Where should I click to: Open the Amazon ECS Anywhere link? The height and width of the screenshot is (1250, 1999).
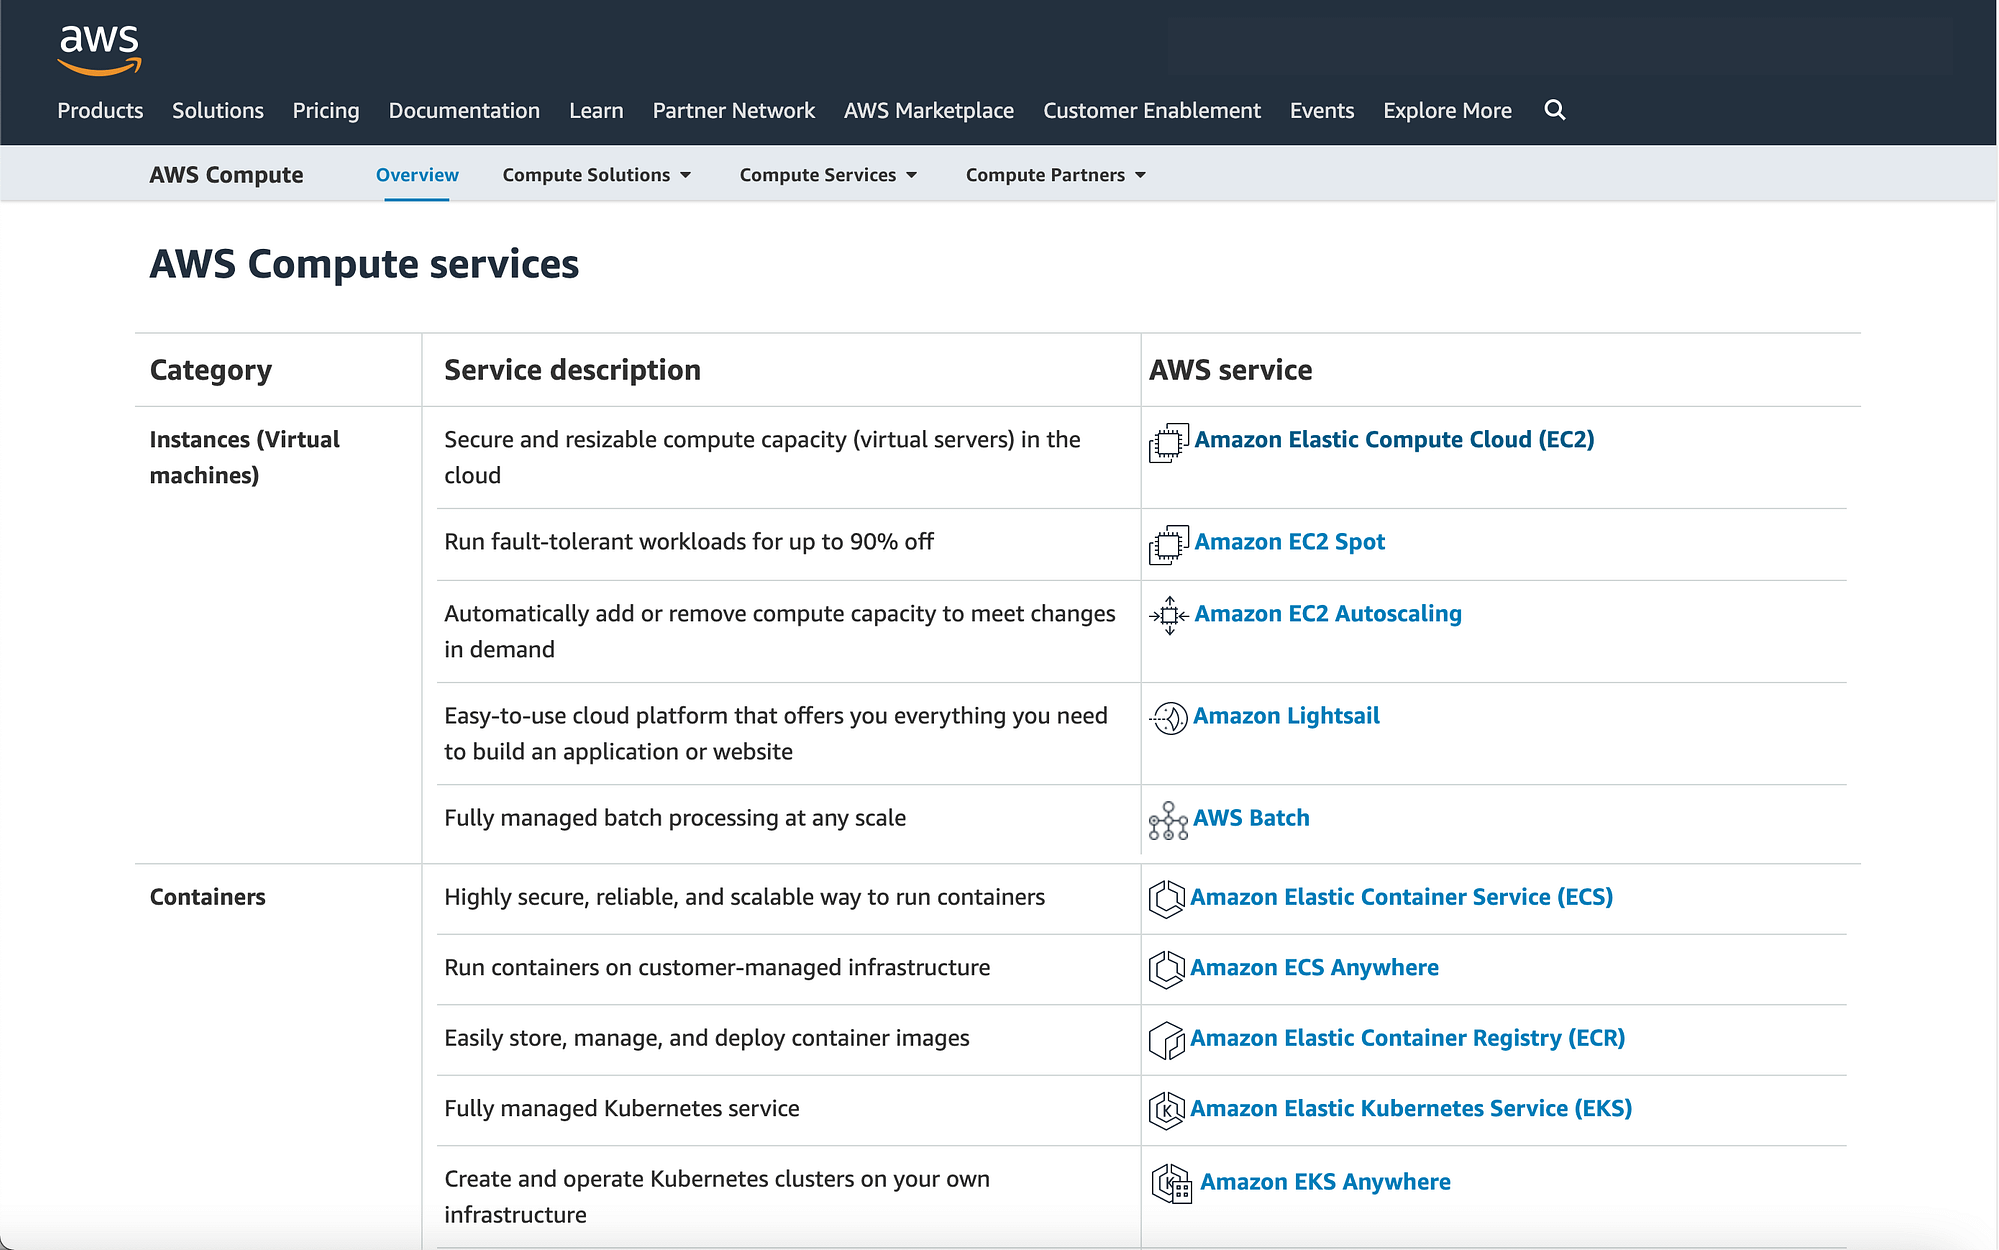[x=1314, y=968]
